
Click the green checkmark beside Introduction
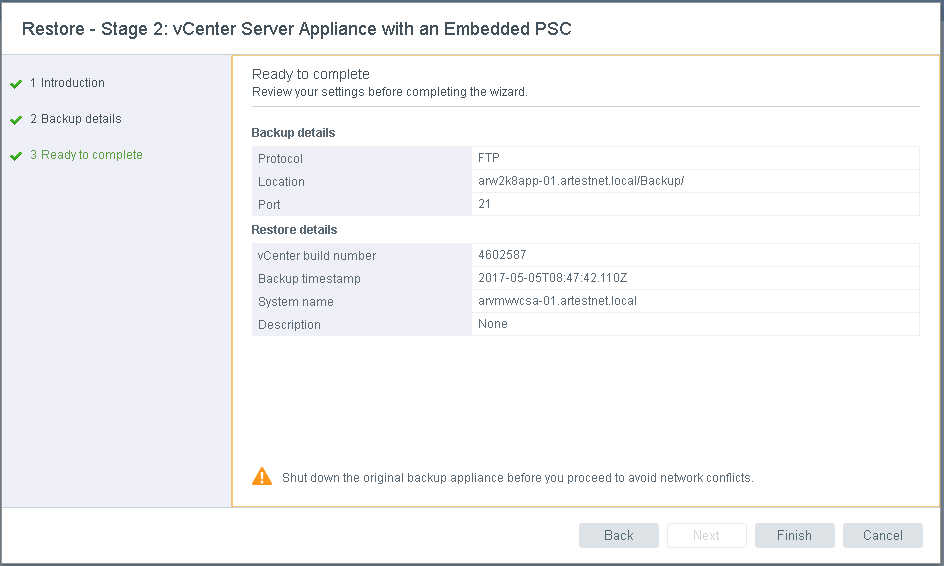16,84
